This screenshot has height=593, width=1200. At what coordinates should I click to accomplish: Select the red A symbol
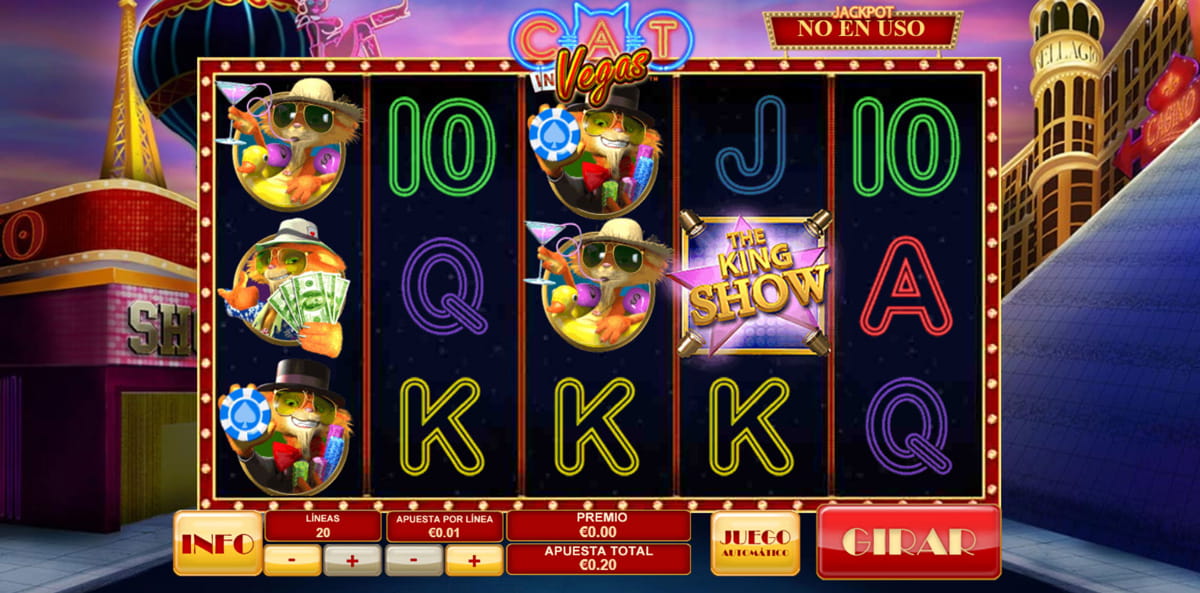[x=906, y=285]
